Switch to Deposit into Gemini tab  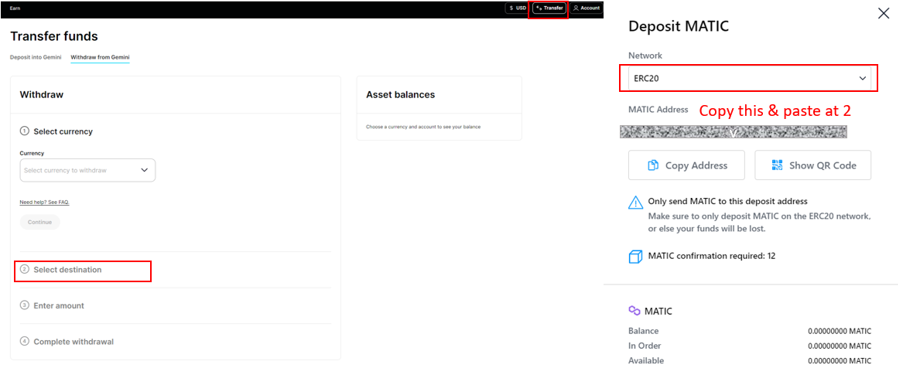pyautogui.click(x=36, y=57)
